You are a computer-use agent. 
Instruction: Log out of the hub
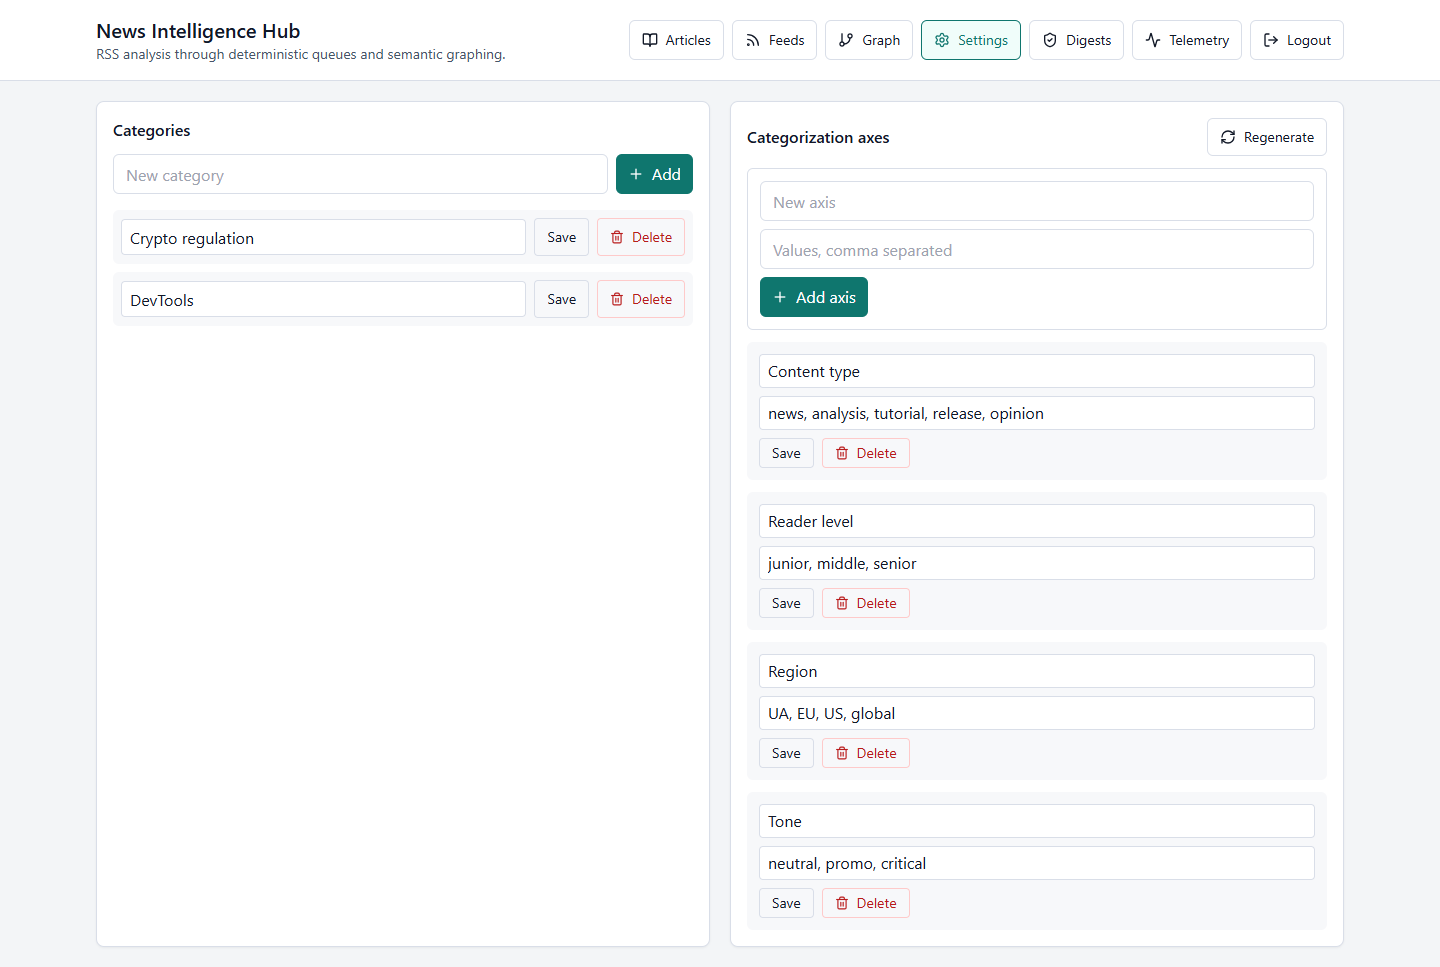(x=1297, y=40)
